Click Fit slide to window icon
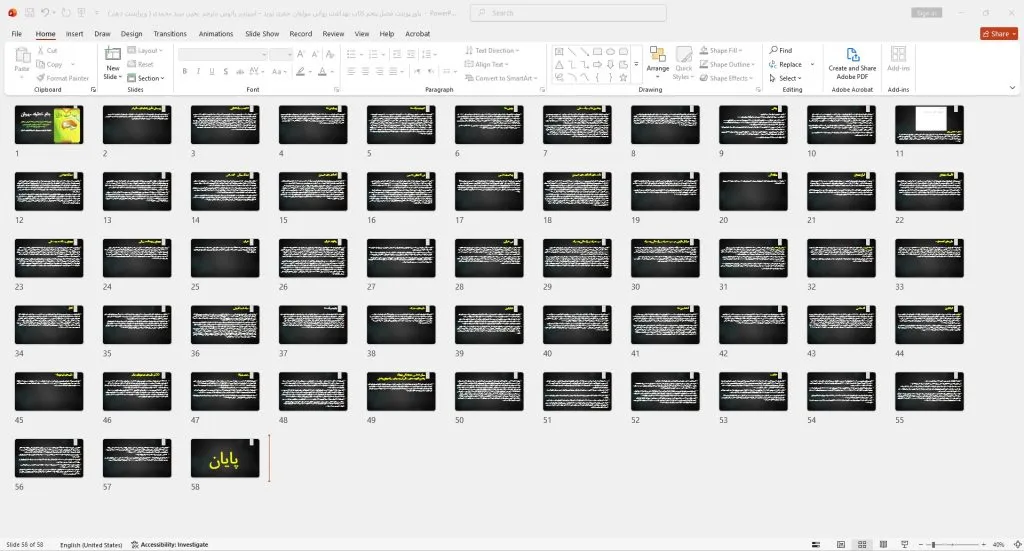Screen dimensions: 1024x551 pyautogui.click(x=1017, y=544)
